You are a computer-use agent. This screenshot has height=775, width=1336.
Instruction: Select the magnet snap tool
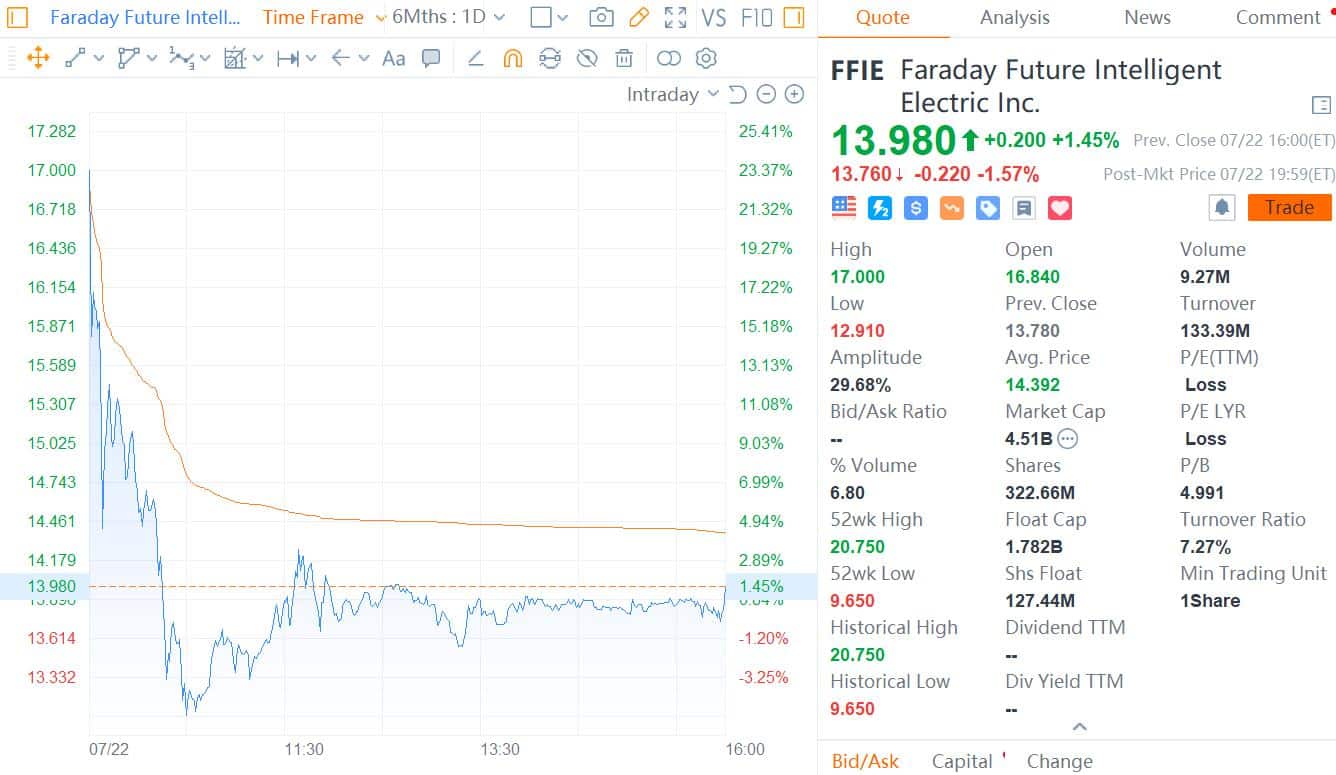pos(512,58)
